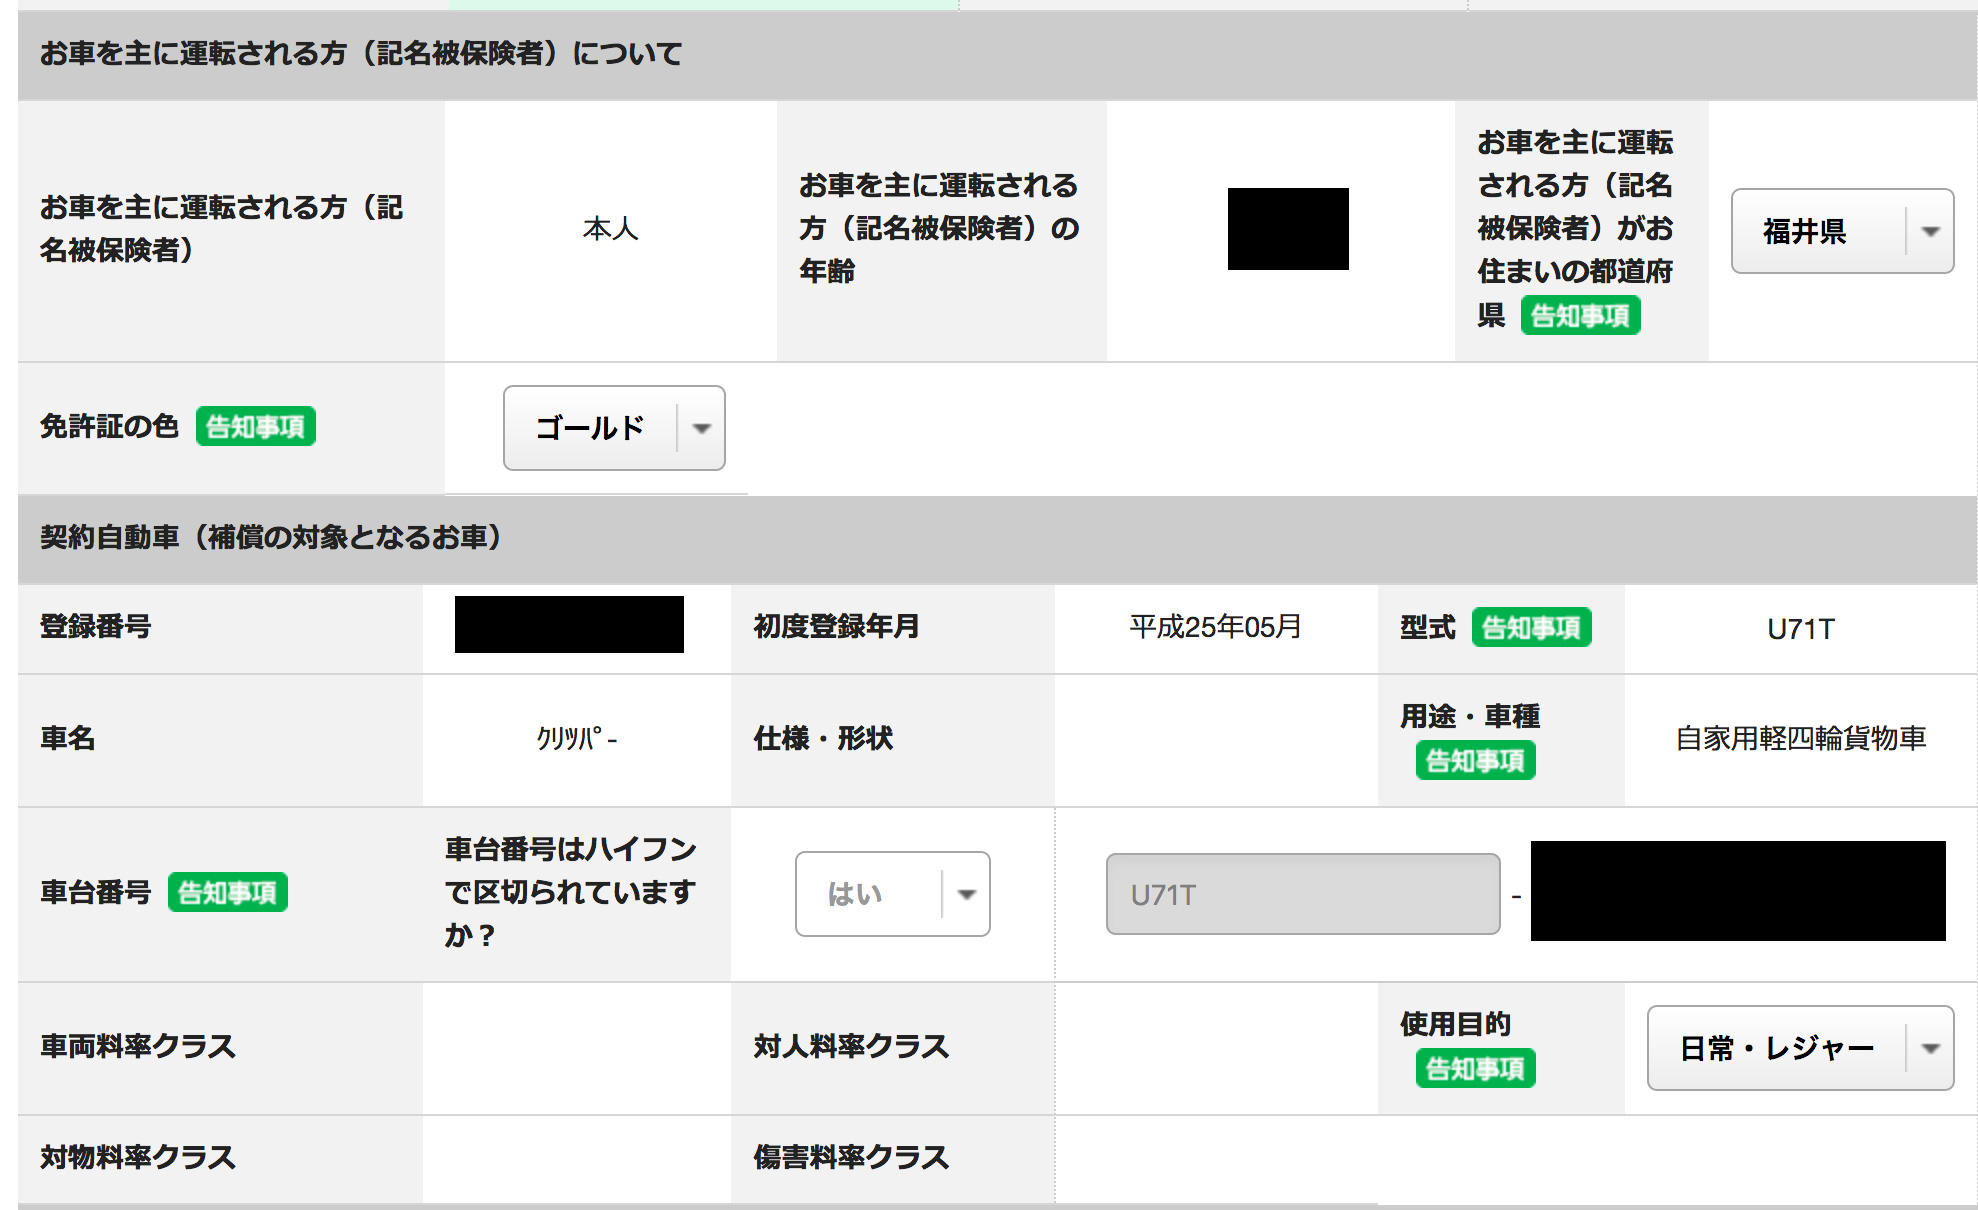Click 告知事項 badge under 用途・車種
The height and width of the screenshot is (1210, 1978).
[1475, 761]
